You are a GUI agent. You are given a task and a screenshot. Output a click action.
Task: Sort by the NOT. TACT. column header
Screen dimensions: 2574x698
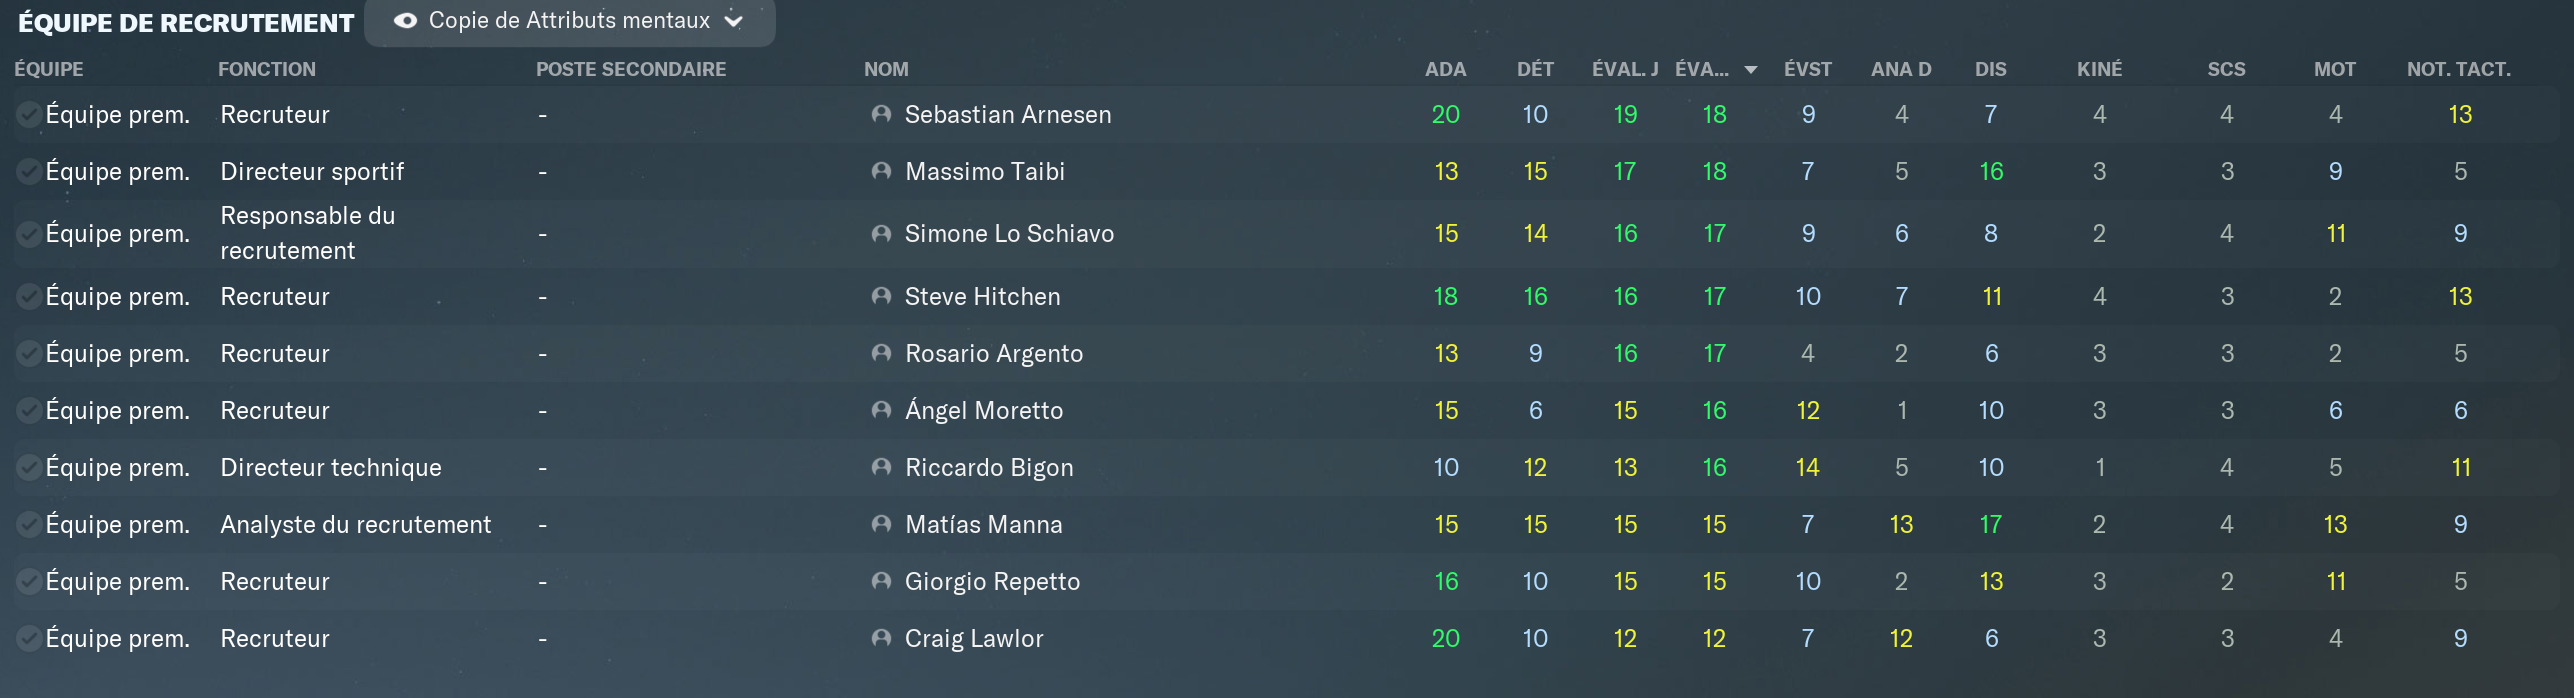[x=2459, y=69]
